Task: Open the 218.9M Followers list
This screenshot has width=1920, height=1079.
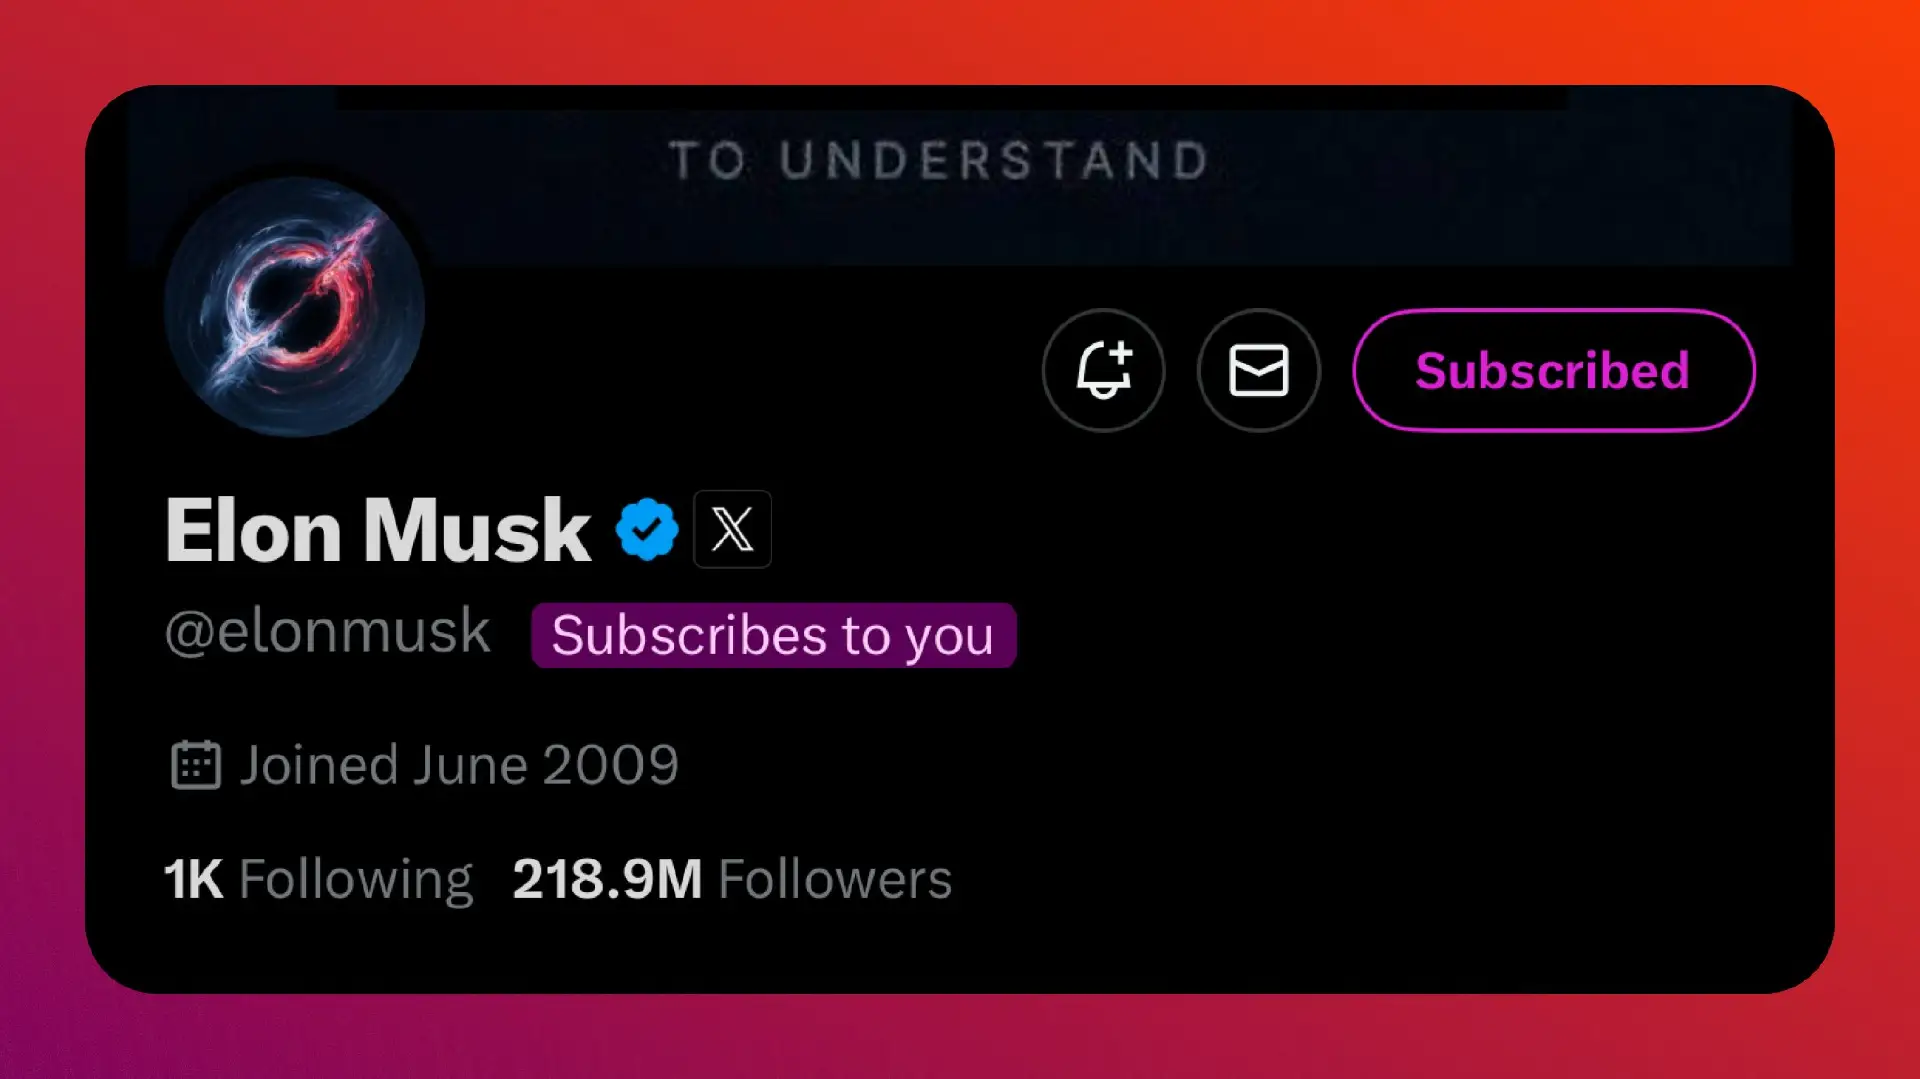Action: tap(732, 879)
